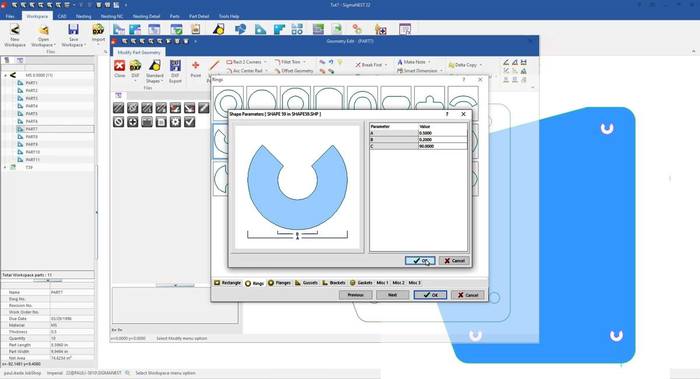Click the Save Workspace floppy icon
The width and height of the screenshot is (700, 379).
coord(73,30)
